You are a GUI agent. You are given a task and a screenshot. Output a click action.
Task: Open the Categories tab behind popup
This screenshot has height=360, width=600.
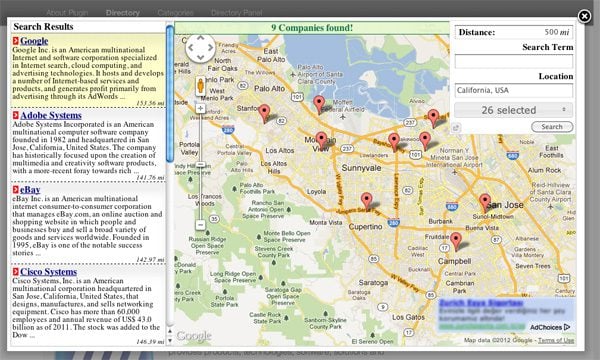[x=175, y=13]
